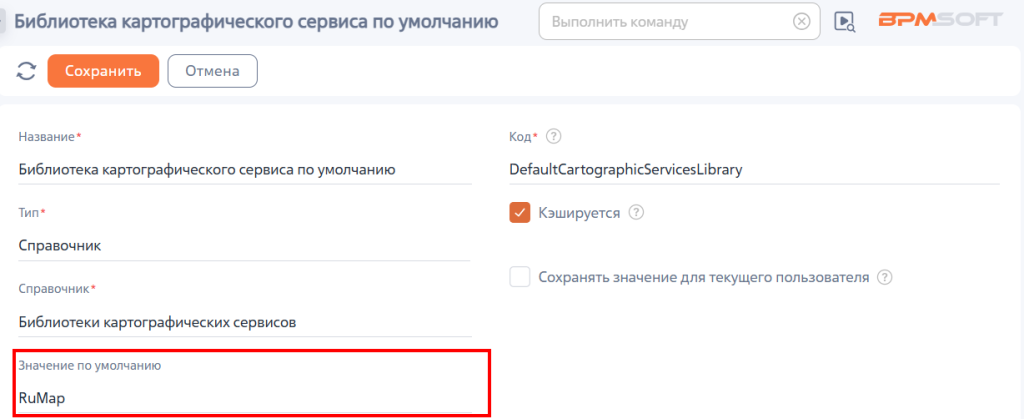Click the Кэшируется label
The image size is (1024, 419).
tap(579, 213)
